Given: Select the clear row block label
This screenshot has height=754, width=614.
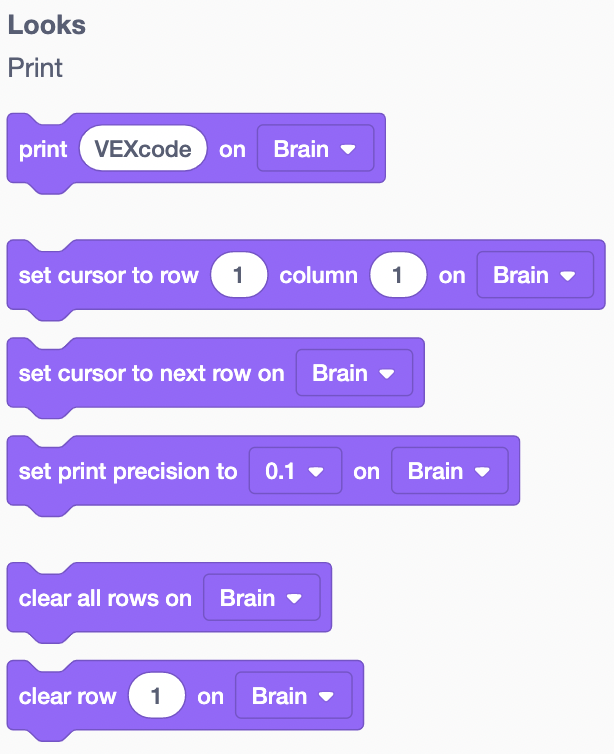Looking at the screenshot, I should tap(67, 697).
